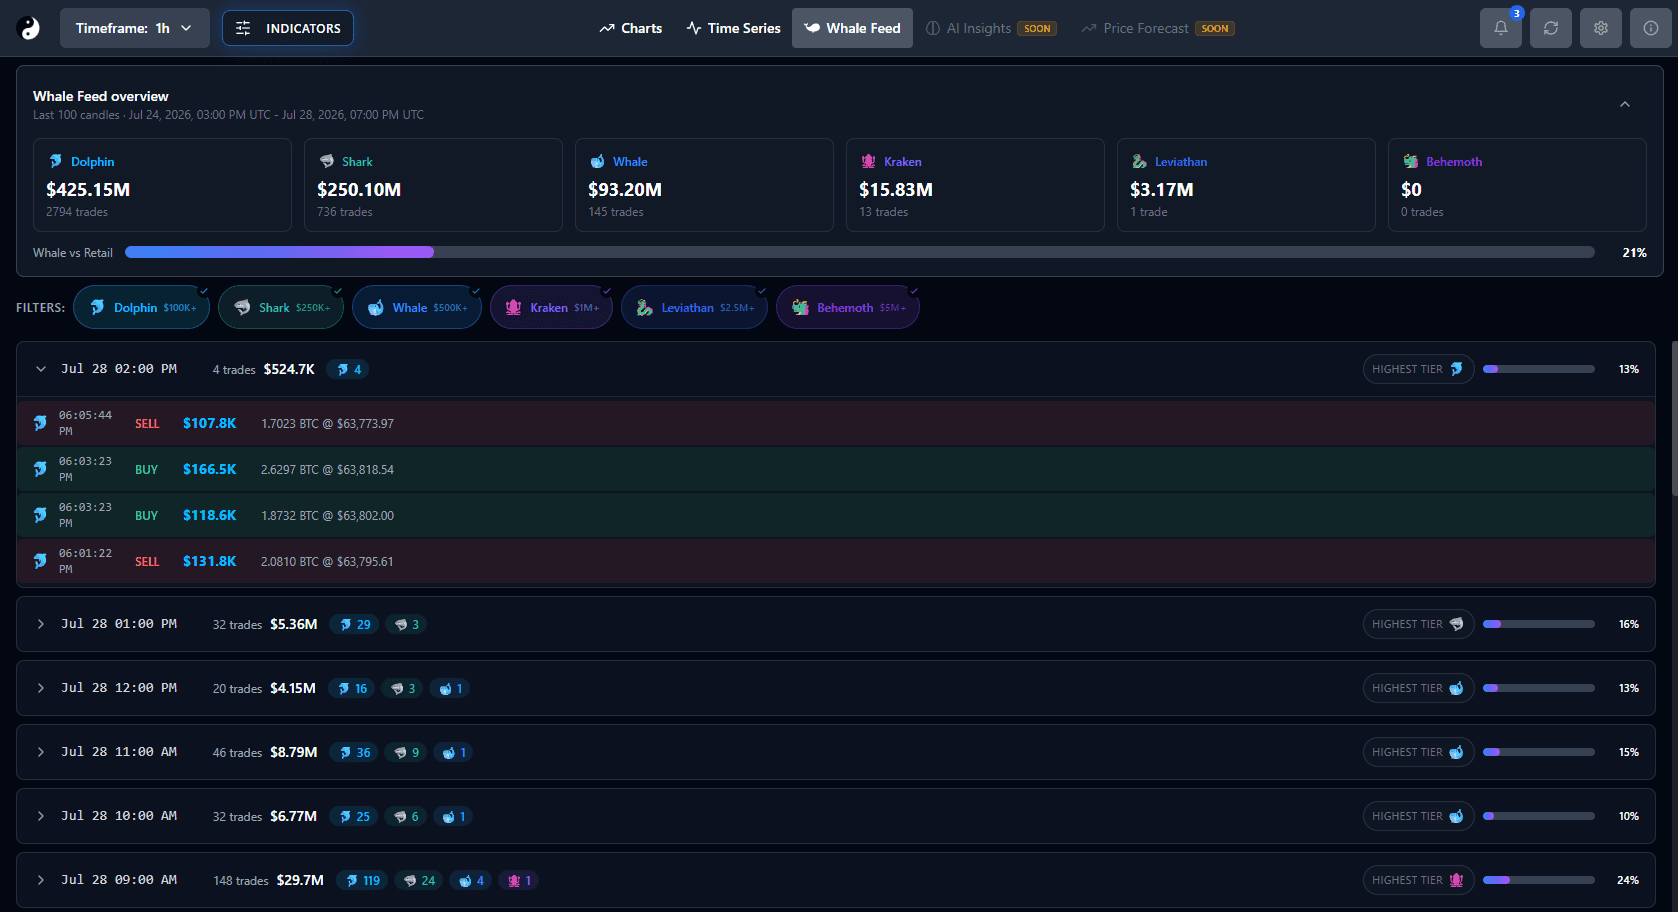The width and height of the screenshot is (1678, 912).
Task: Toggle the Dolphin $100K+ filter
Action: [x=142, y=307]
